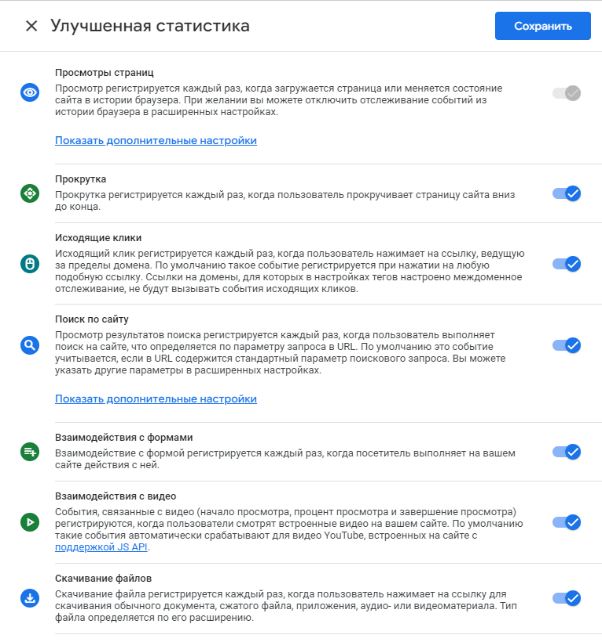Image resolution: width=602 pixels, height=642 pixels.
Task: Disable the Прокрутка toggle
Action: [x=566, y=193]
